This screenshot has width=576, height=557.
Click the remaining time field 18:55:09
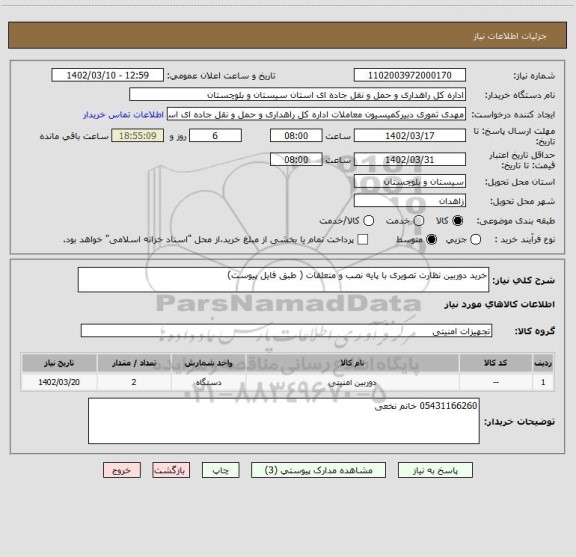(x=138, y=136)
